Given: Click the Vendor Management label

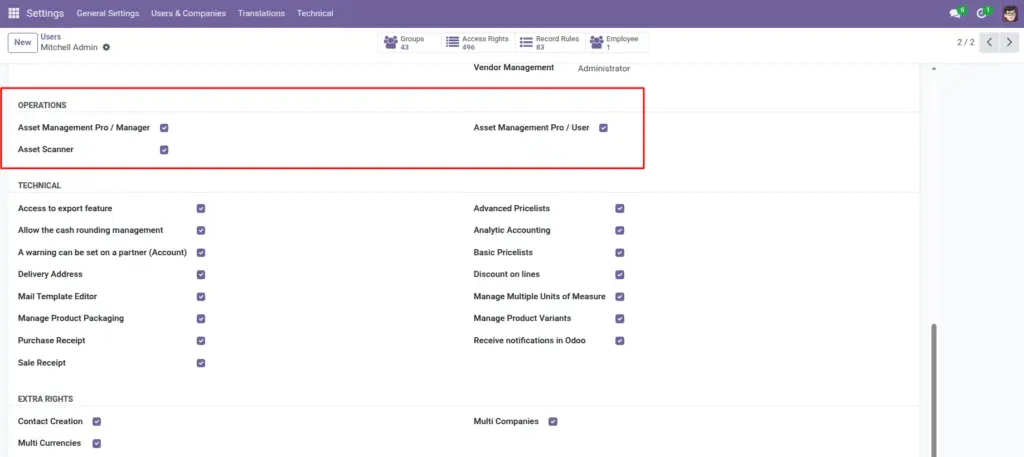Looking at the screenshot, I should click(x=514, y=67).
